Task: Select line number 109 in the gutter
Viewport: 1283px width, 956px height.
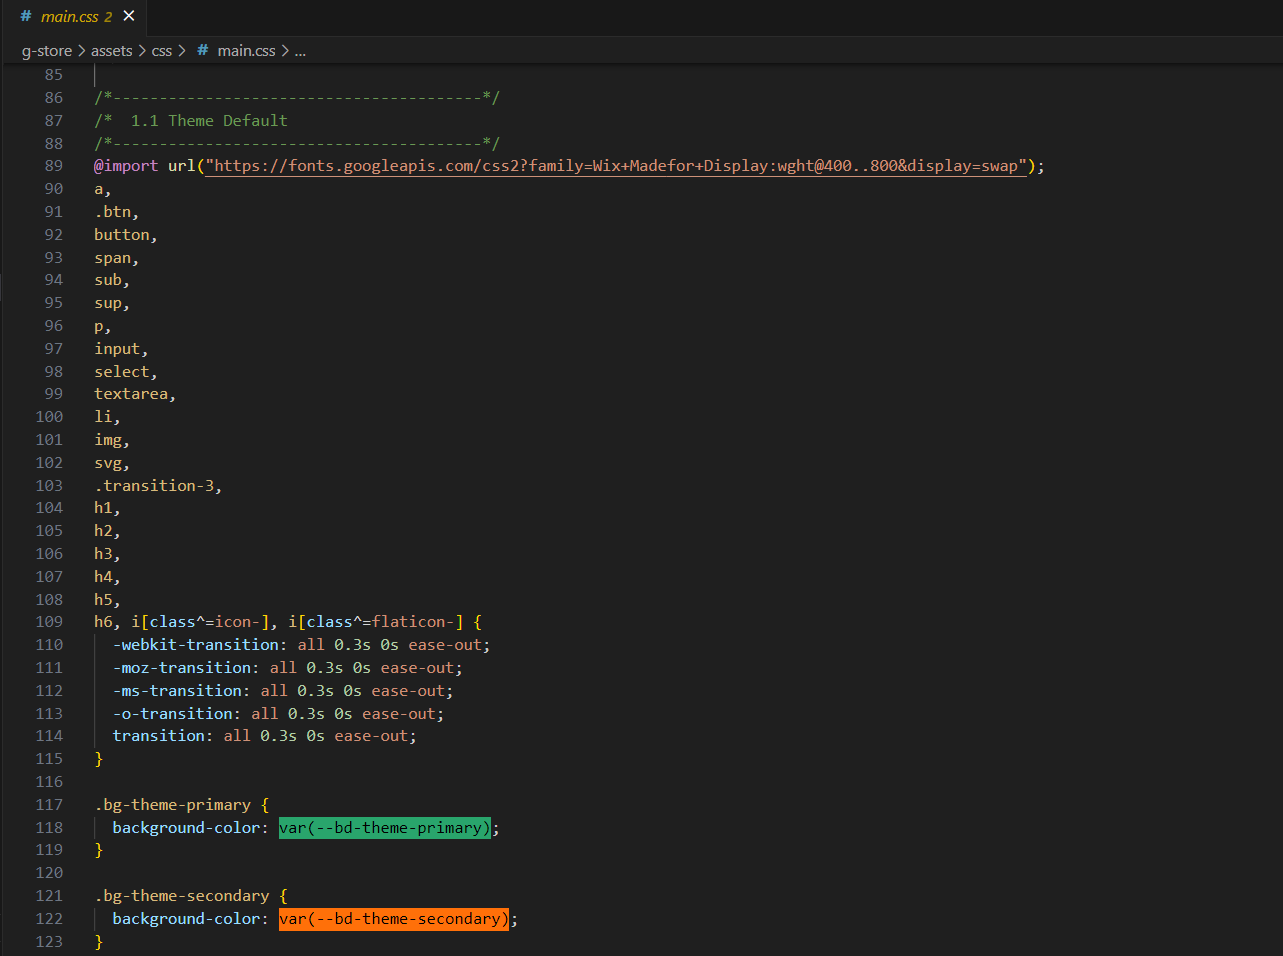Action: click(x=49, y=622)
